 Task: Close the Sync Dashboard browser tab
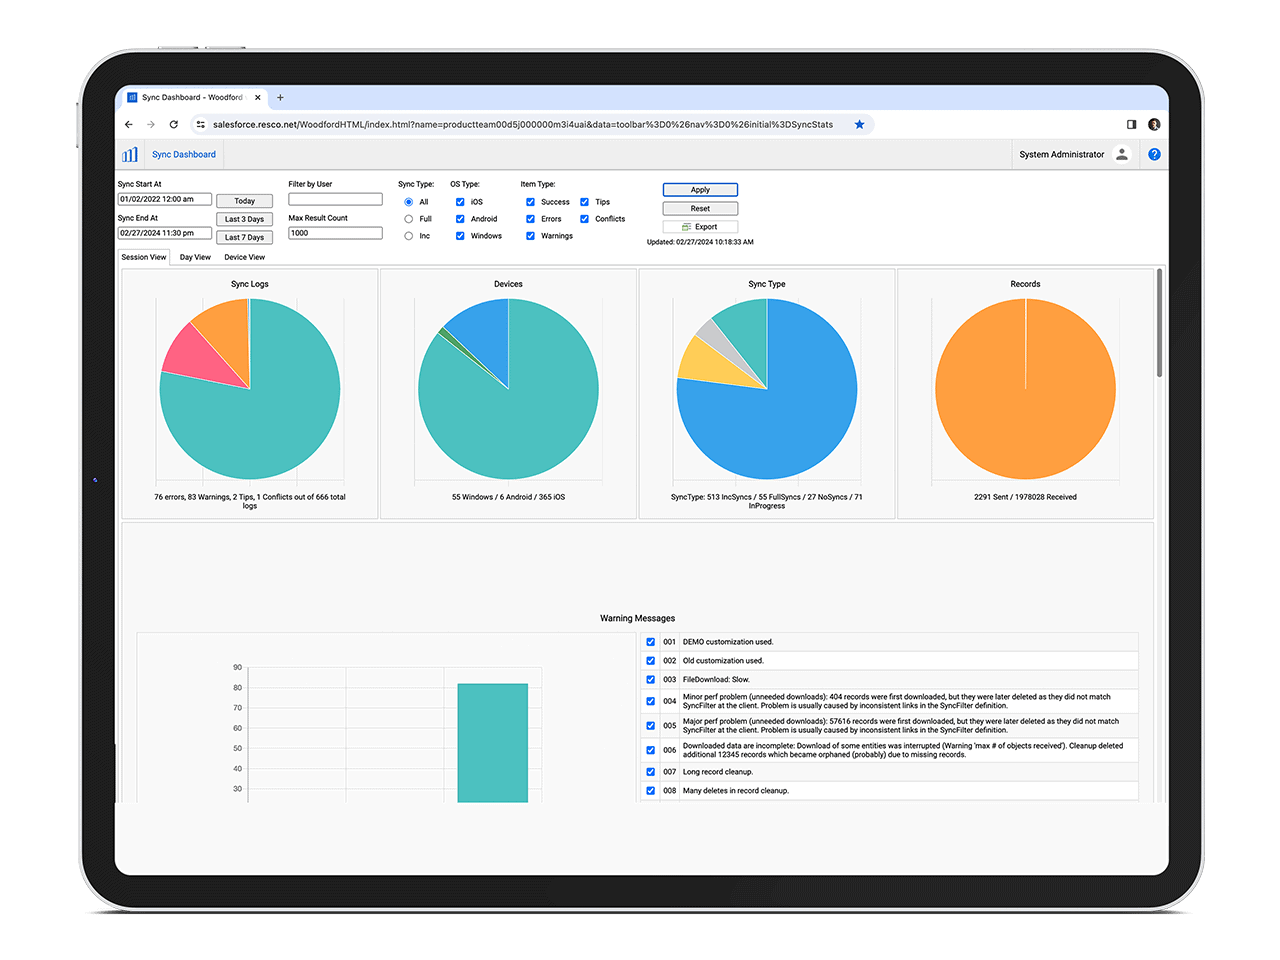pyautogui.click(x=257, y=98)
